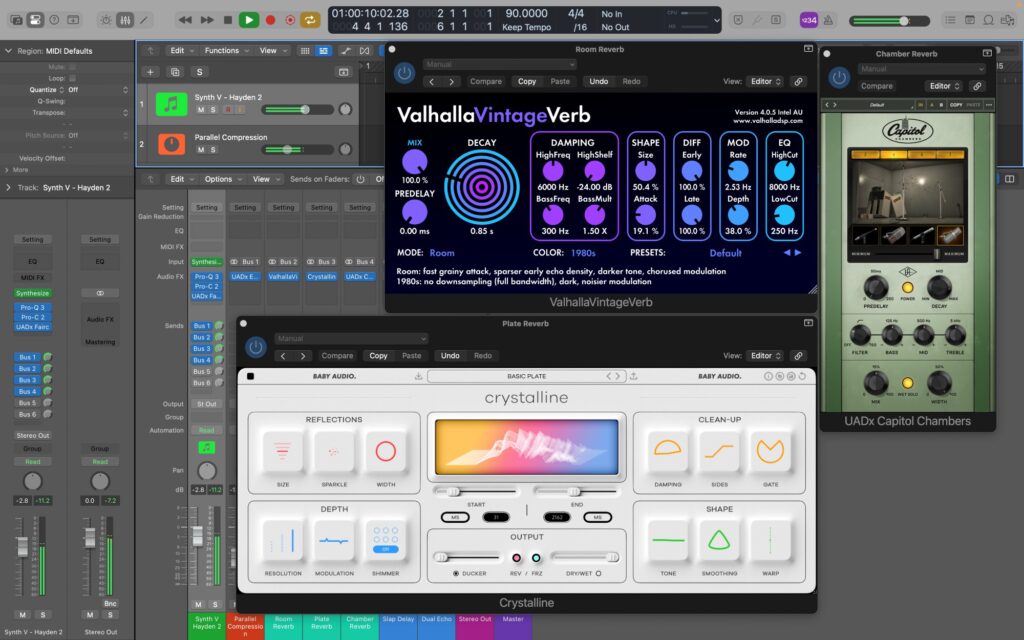This screenshot has height=640, width=1024.
Task: Click the Width control in Crystalline Reflections
Action: (385, 453)
